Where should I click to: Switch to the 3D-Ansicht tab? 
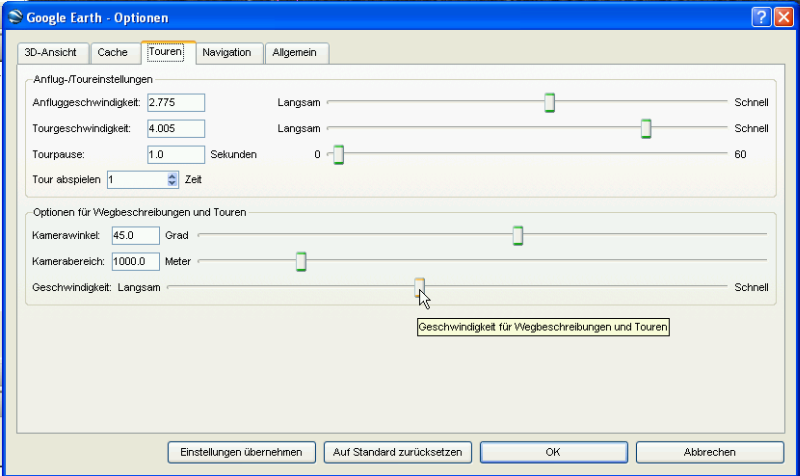click(x=52, y=52)
